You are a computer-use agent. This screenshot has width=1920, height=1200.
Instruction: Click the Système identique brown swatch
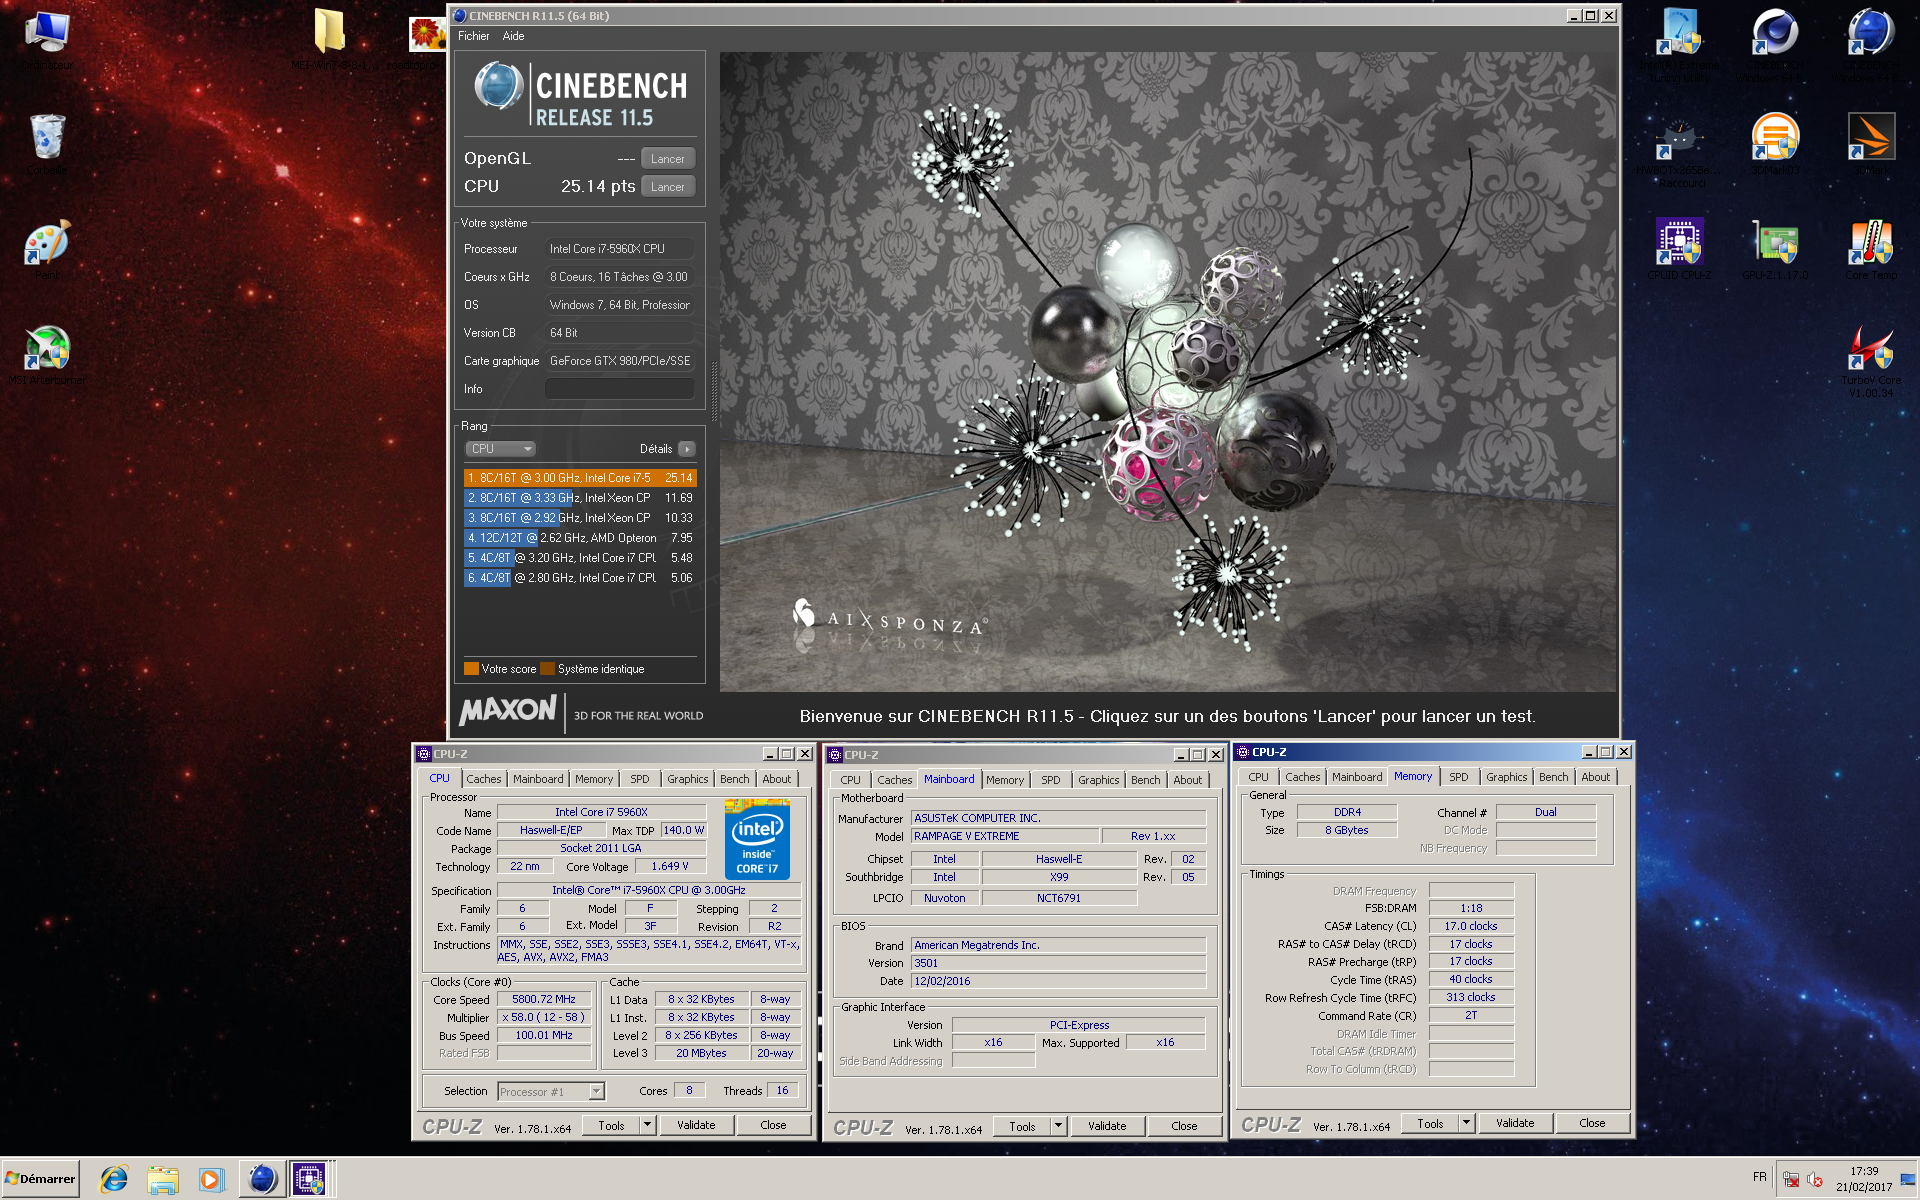547,669
